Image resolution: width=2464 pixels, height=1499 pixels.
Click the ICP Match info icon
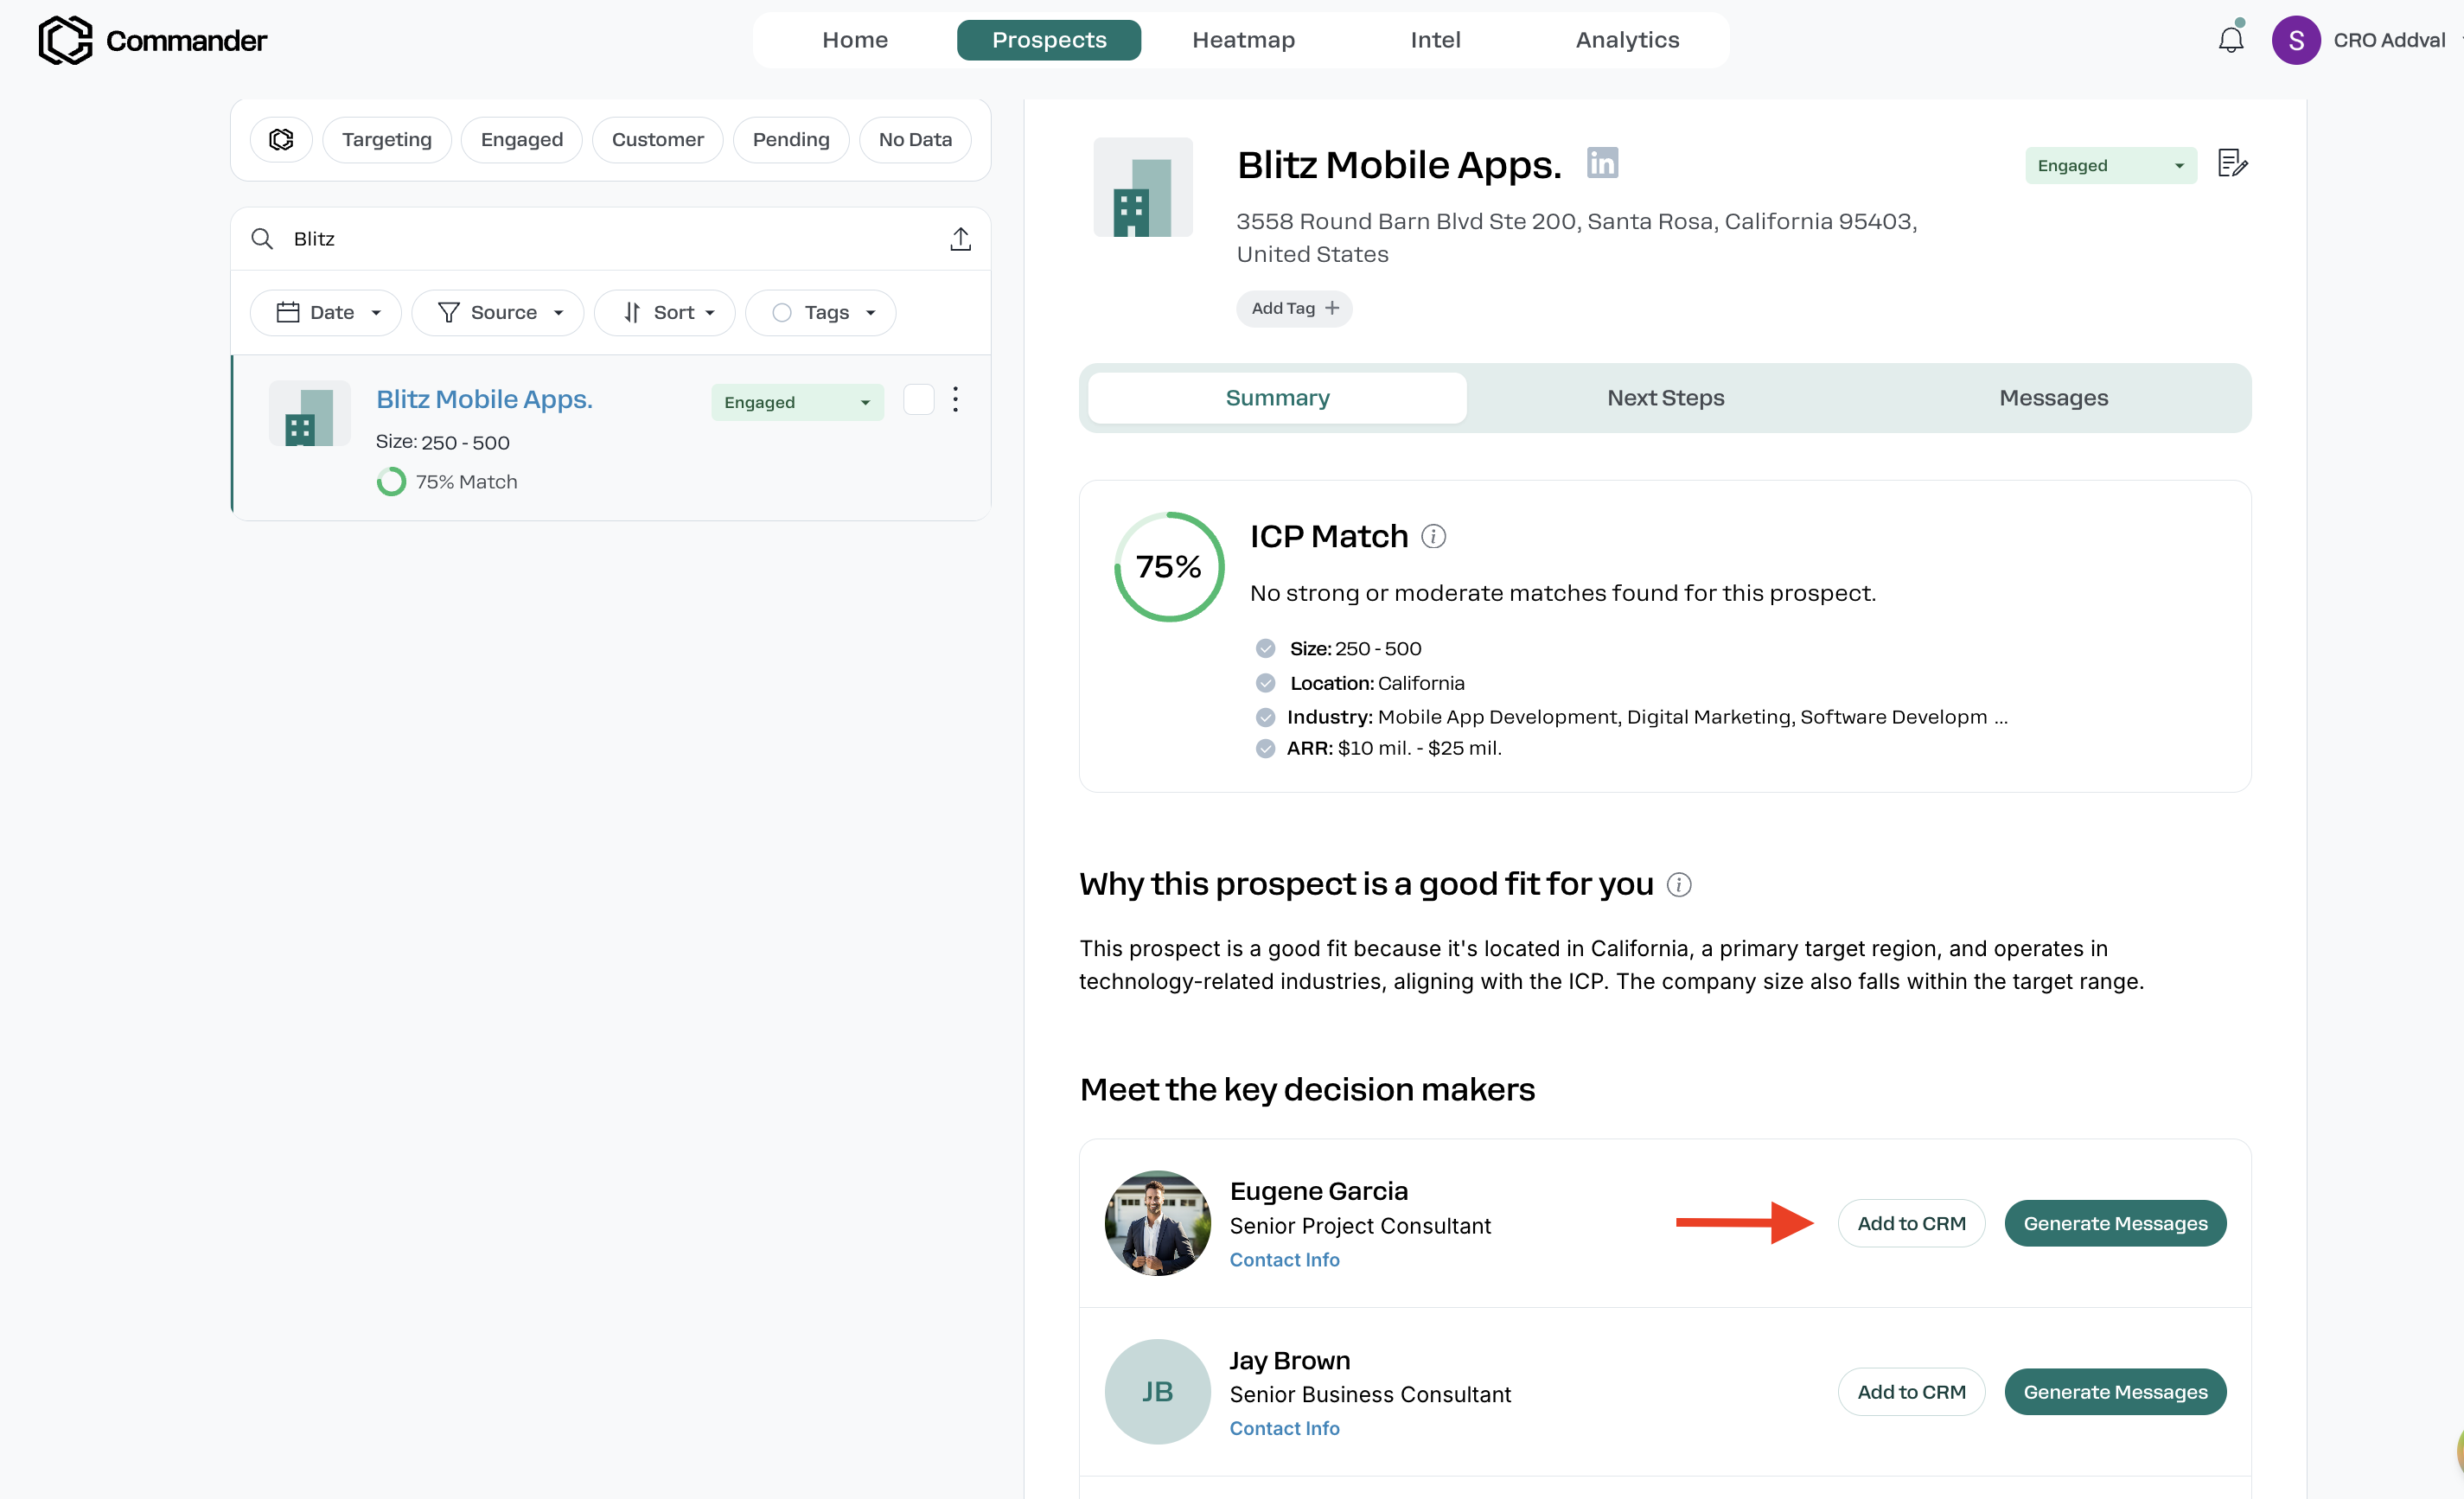(x=1434, y=536)
